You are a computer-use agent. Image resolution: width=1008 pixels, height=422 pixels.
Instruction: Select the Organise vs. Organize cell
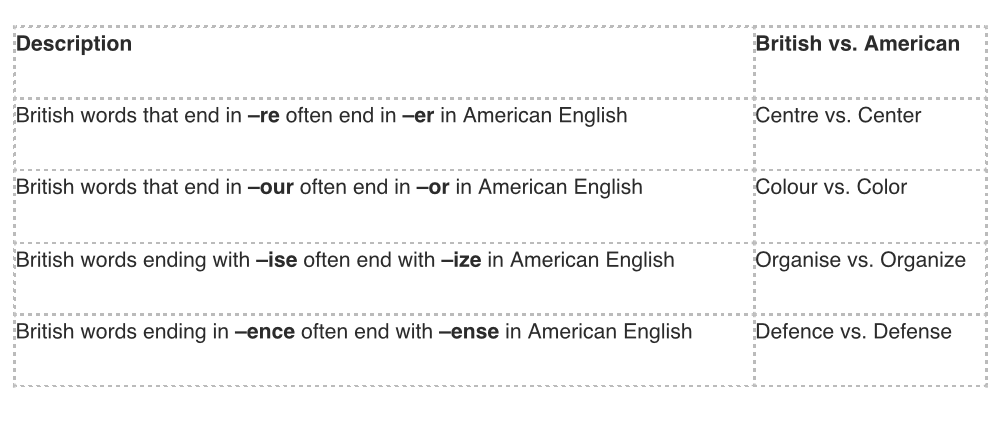click(x=860, y=261)
